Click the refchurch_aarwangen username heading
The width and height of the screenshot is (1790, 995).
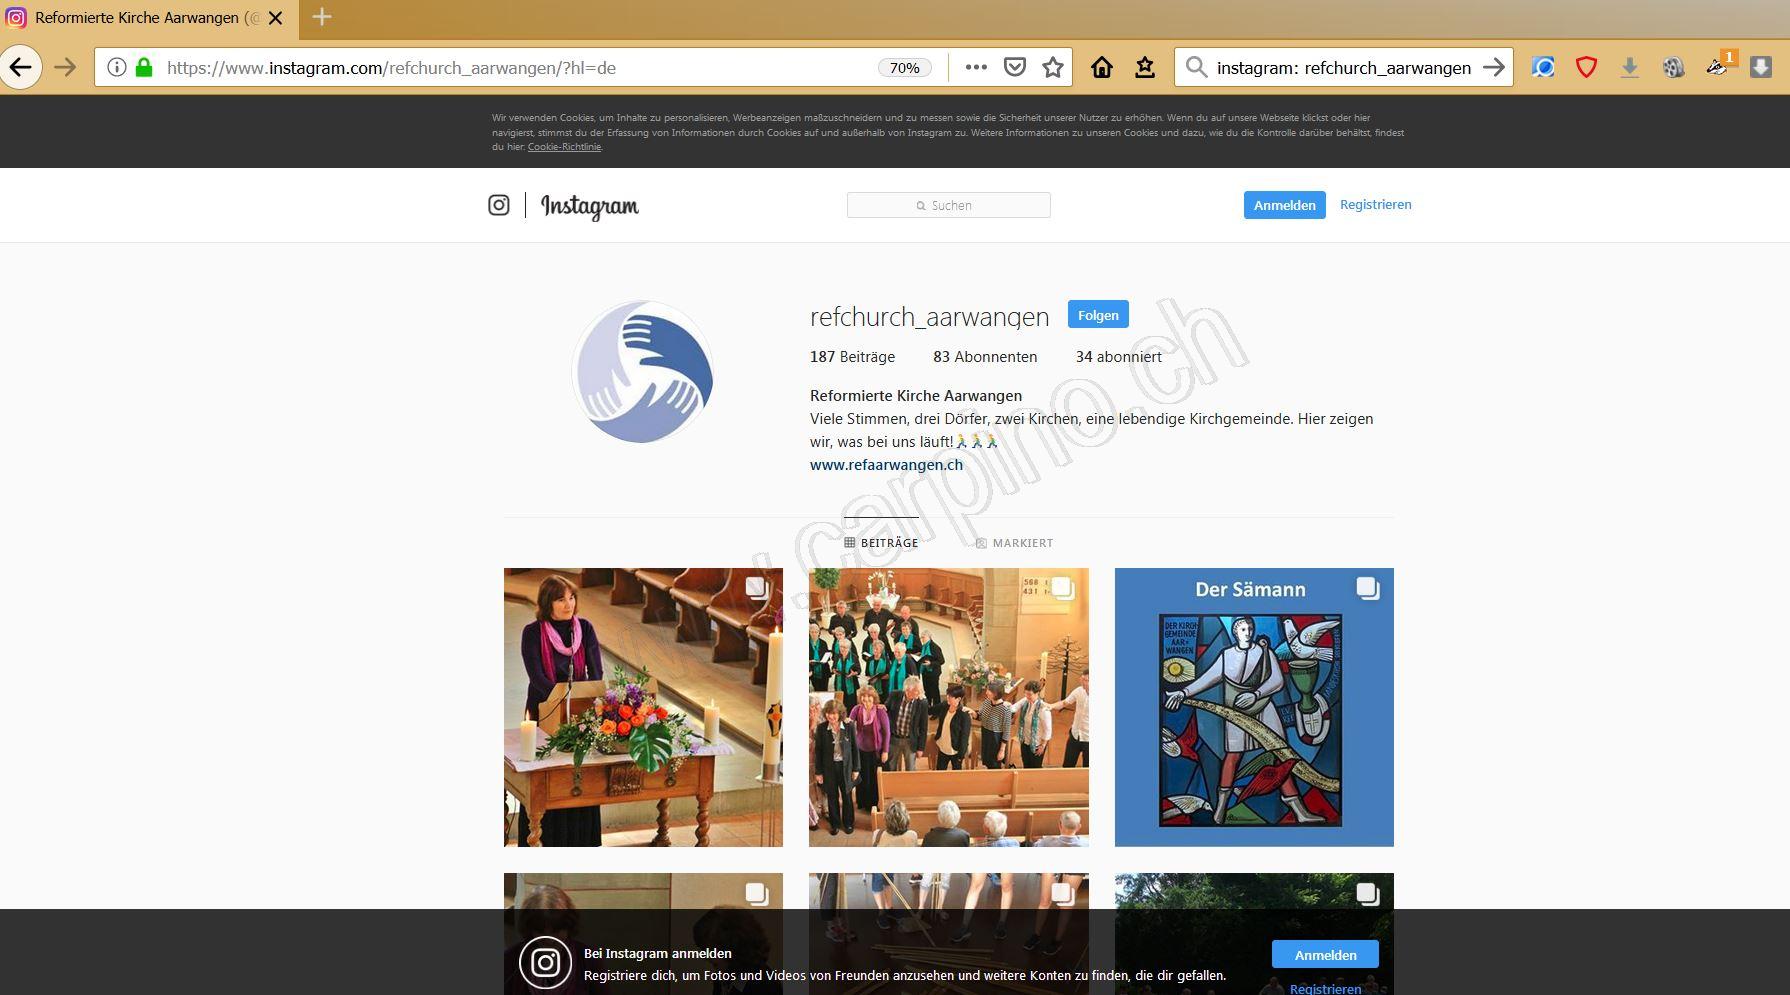coord(929,317)
